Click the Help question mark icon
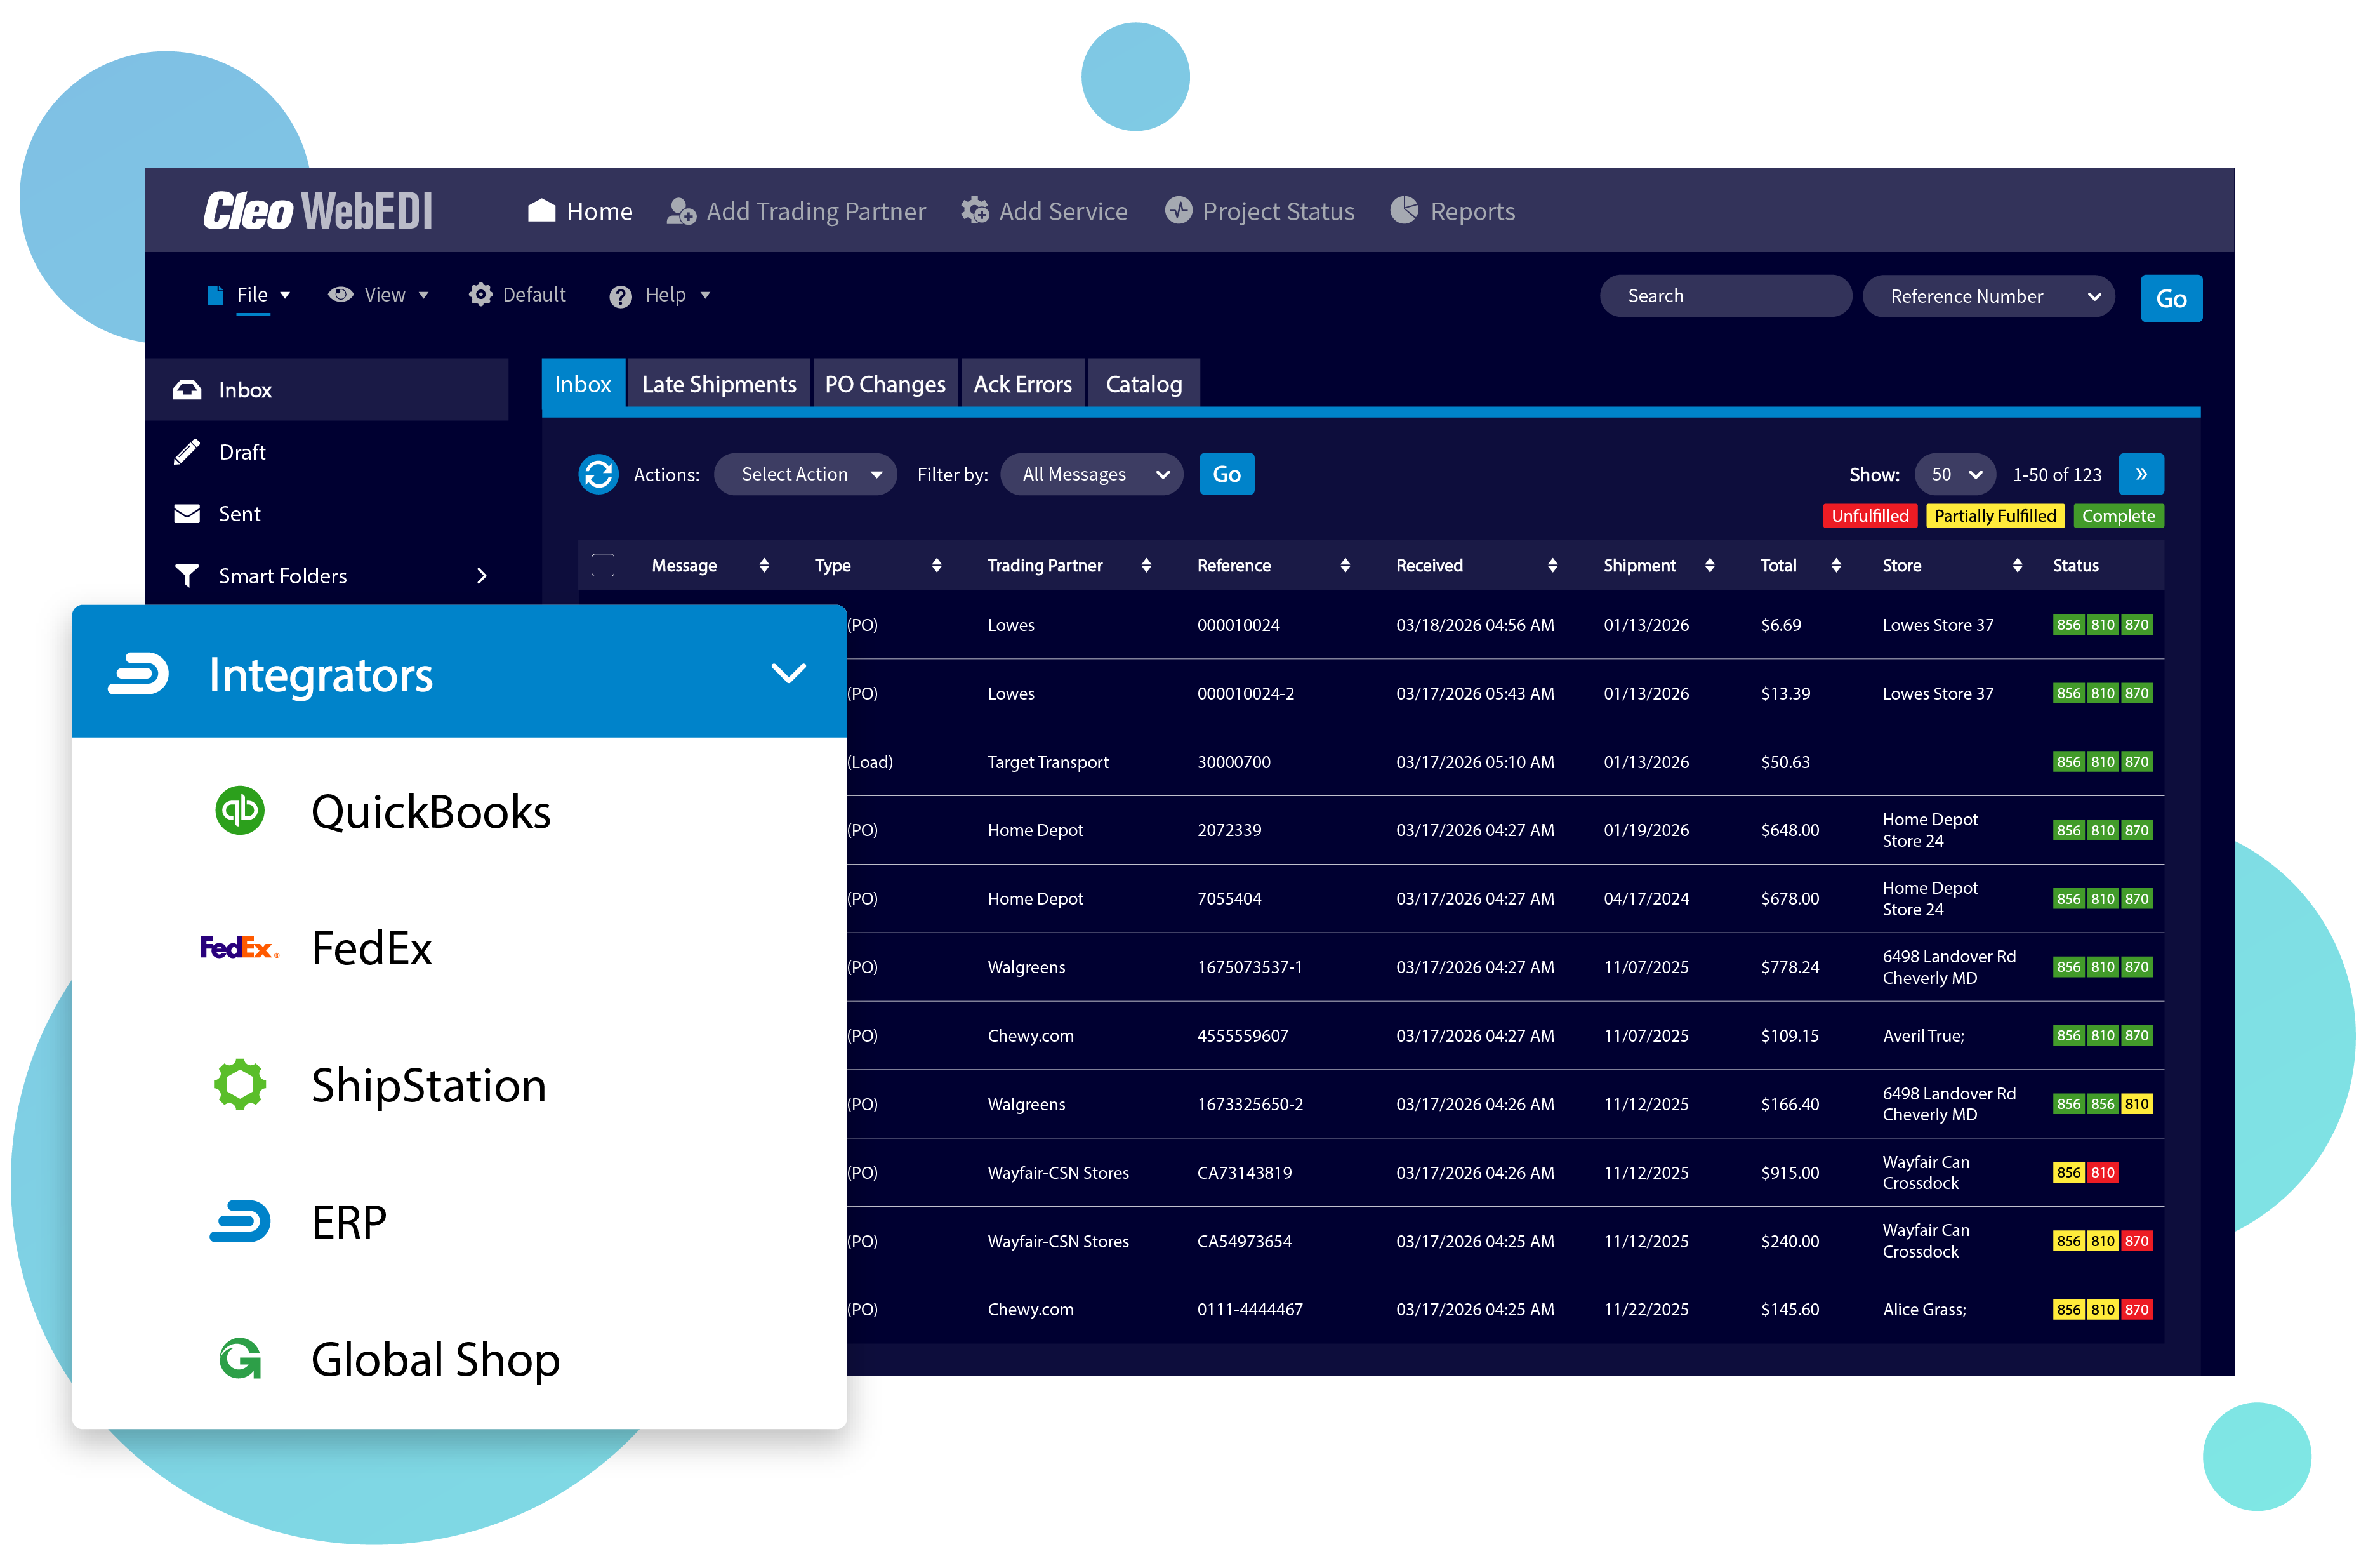This screenshot has width=2380, height=1561. coord(620,297)
